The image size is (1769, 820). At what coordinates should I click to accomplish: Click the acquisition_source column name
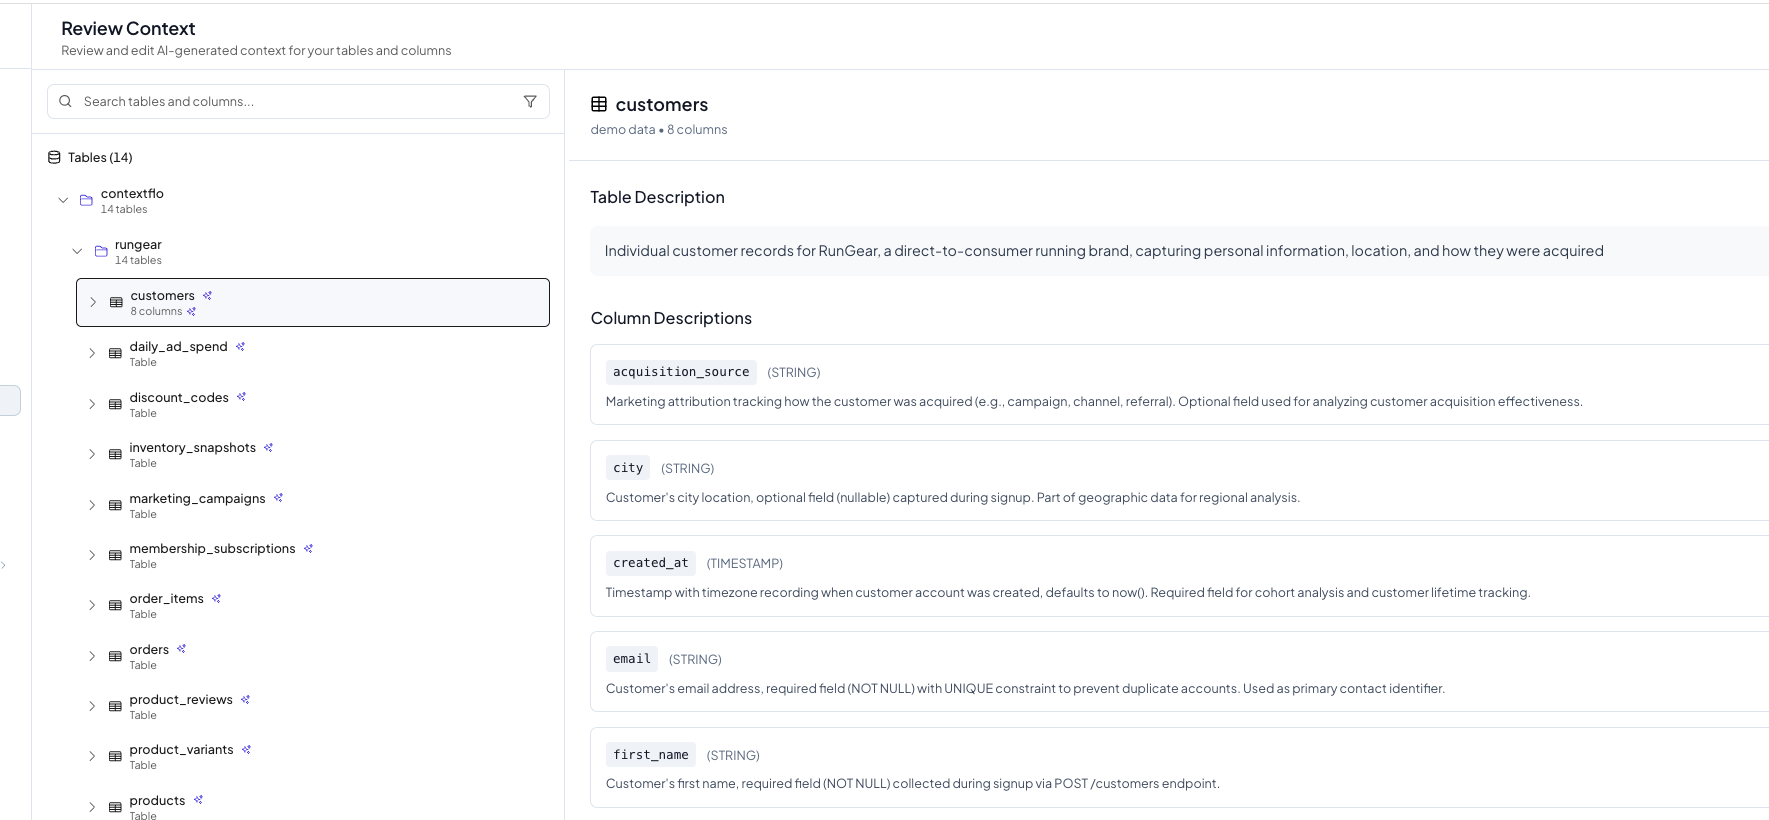(681, 372)
